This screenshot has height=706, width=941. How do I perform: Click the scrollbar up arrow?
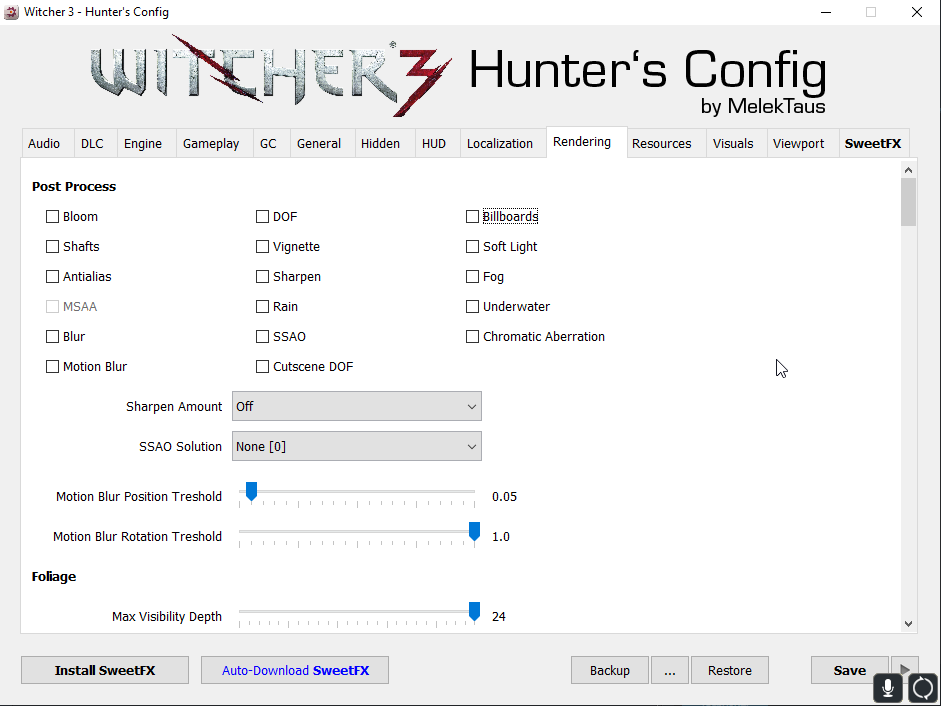(x=908, y=170)
